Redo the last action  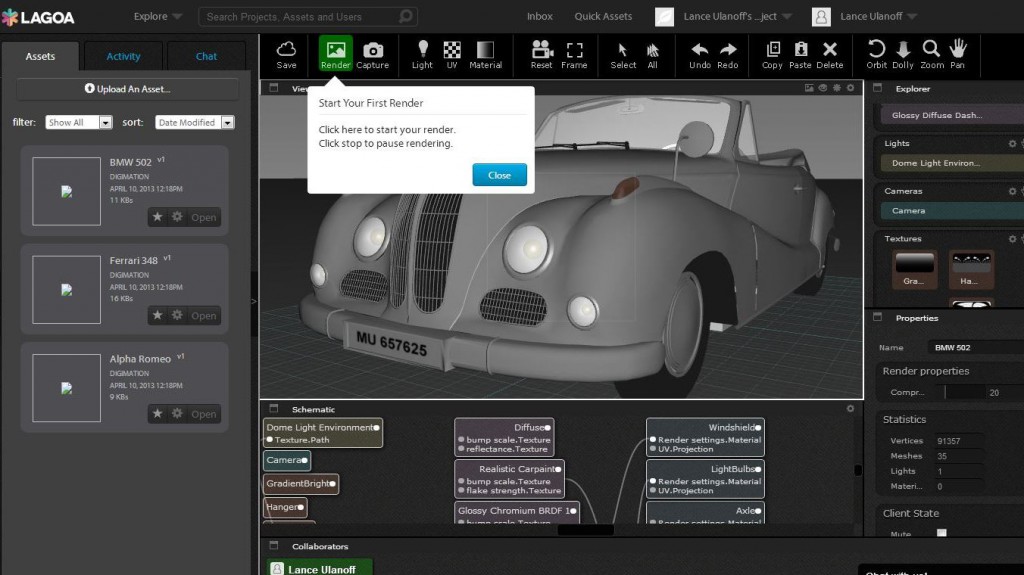728,54
